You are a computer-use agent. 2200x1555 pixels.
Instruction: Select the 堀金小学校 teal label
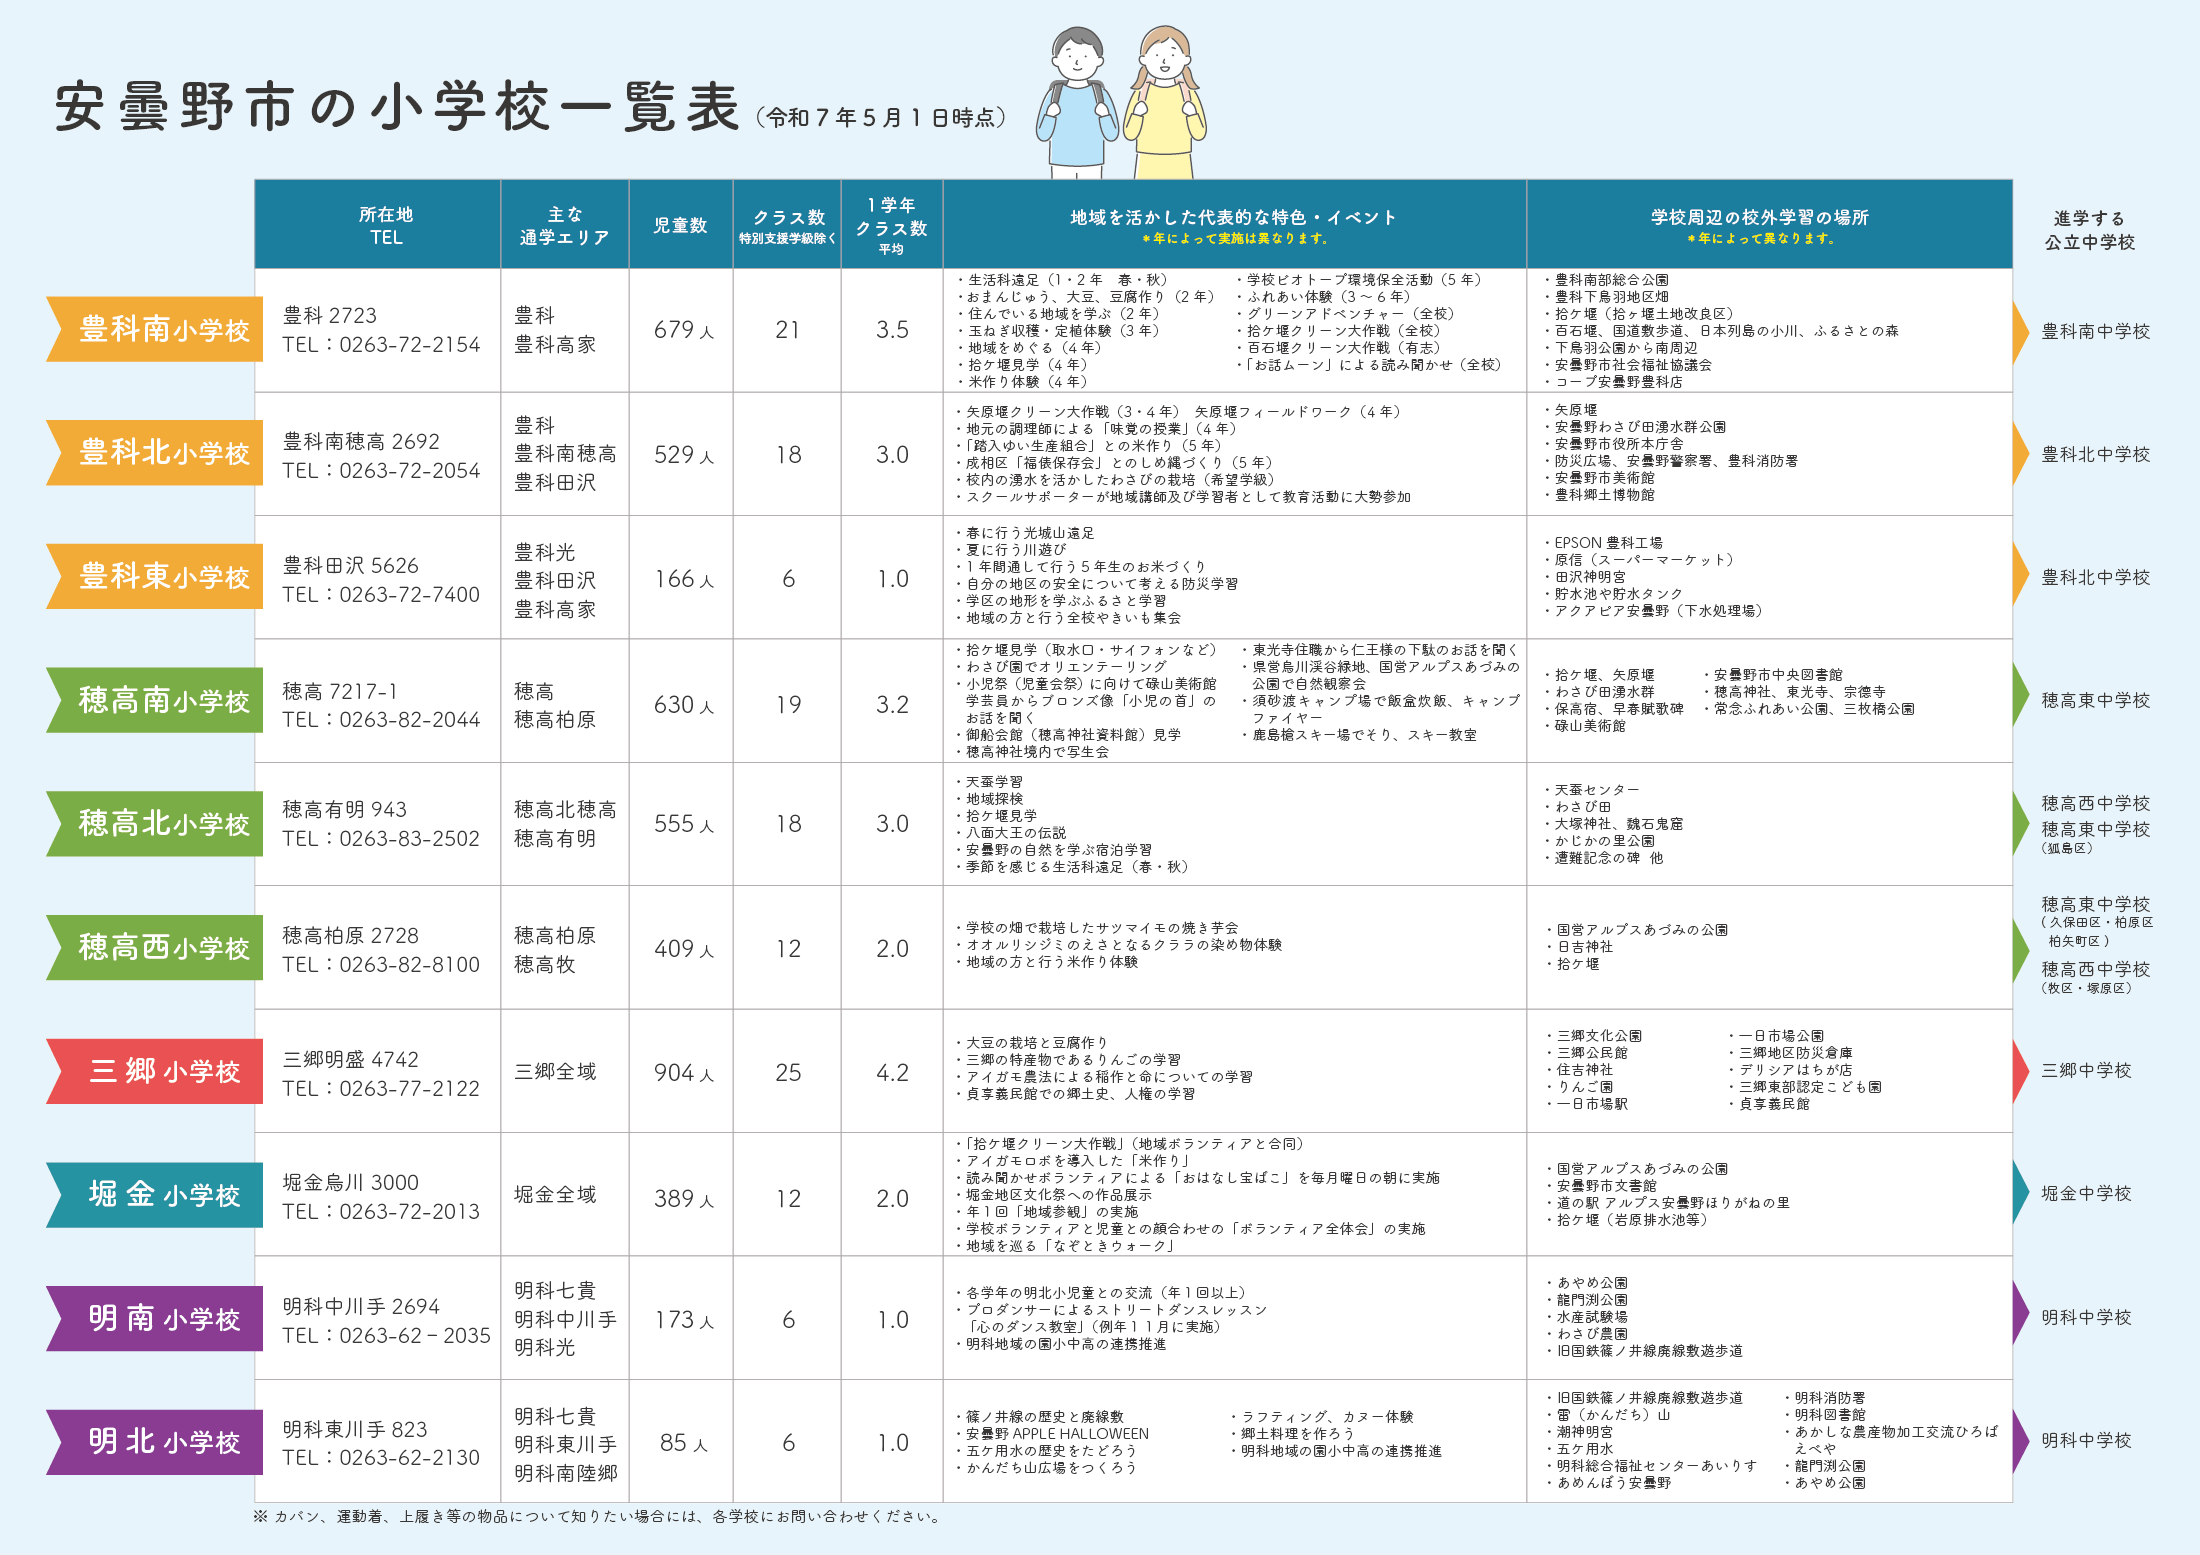160,1194
